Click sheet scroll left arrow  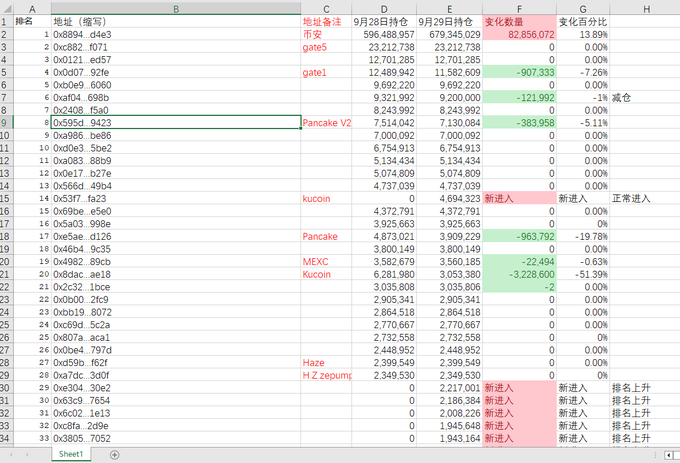point(11,455)
